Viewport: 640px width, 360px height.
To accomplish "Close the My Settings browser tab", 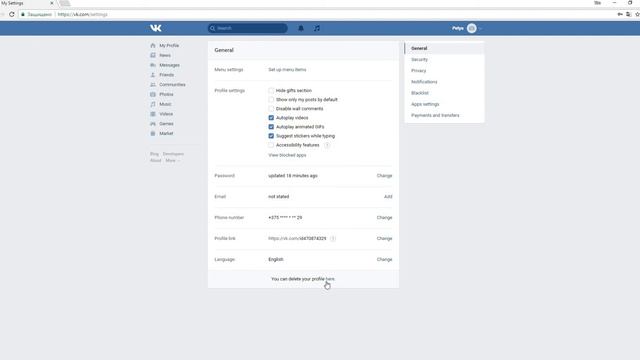I will 52,3.
